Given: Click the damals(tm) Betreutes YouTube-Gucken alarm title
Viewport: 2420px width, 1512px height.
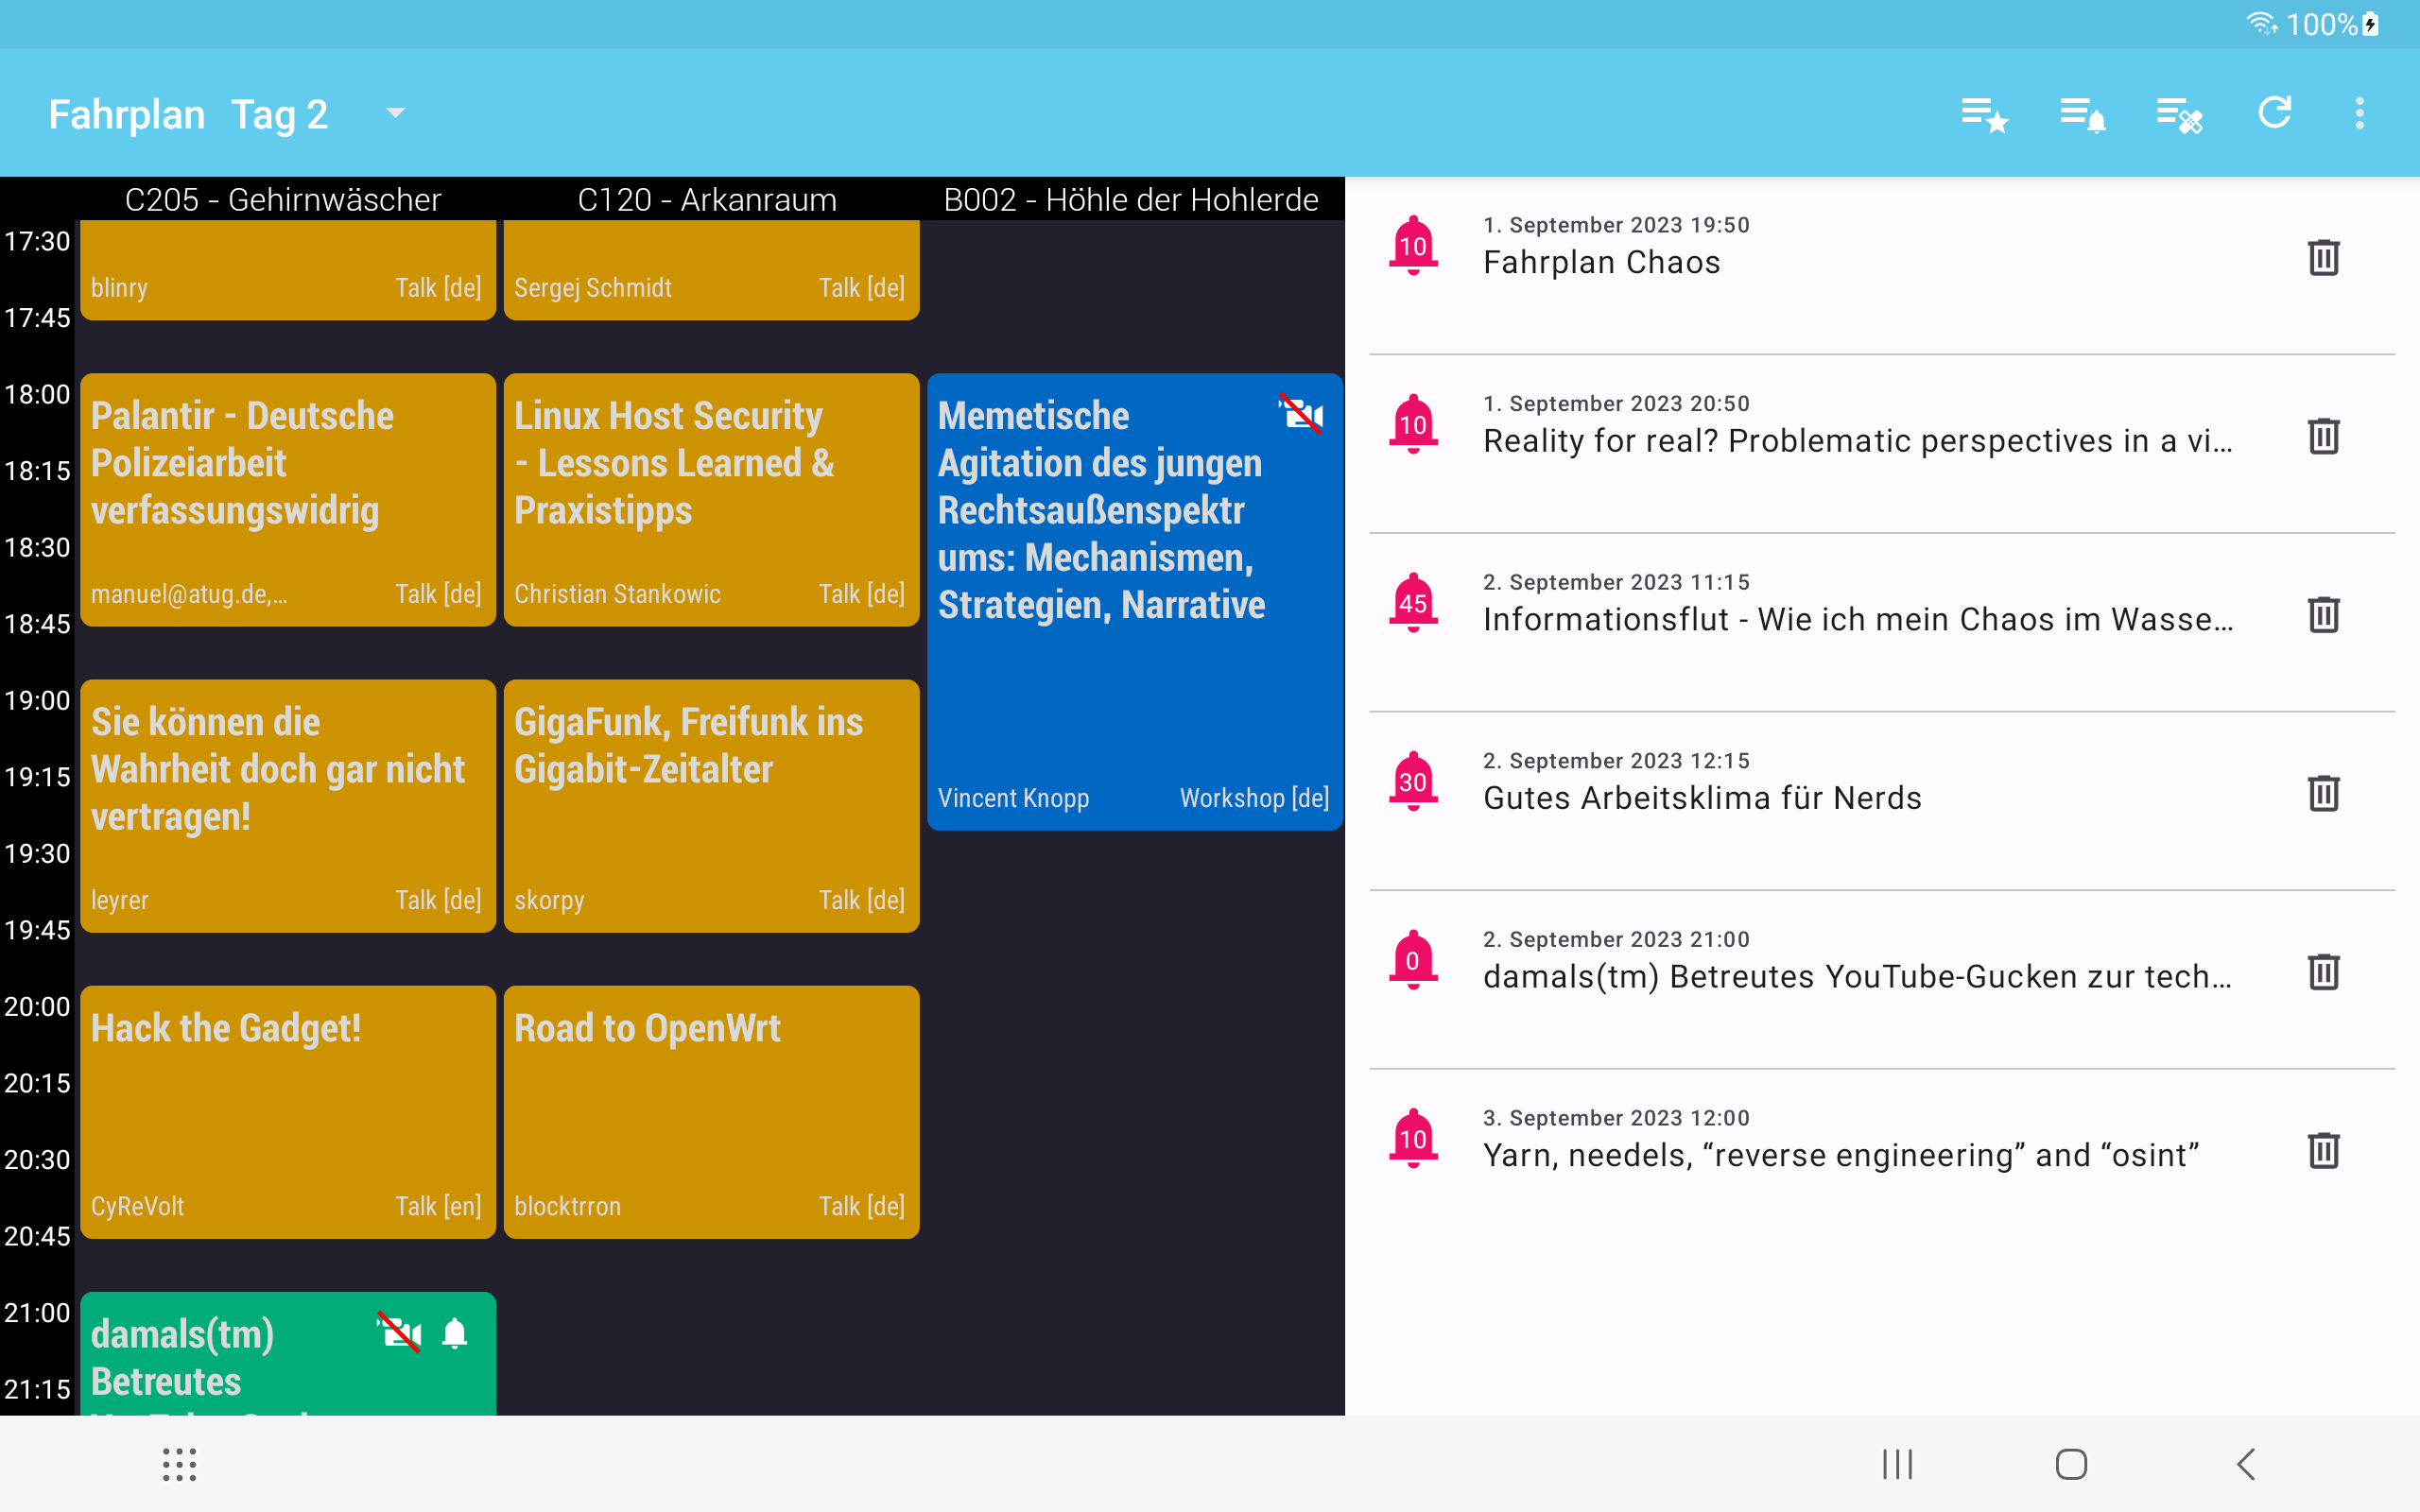Looking at the screenshot, I should [x=1857, y=976].
